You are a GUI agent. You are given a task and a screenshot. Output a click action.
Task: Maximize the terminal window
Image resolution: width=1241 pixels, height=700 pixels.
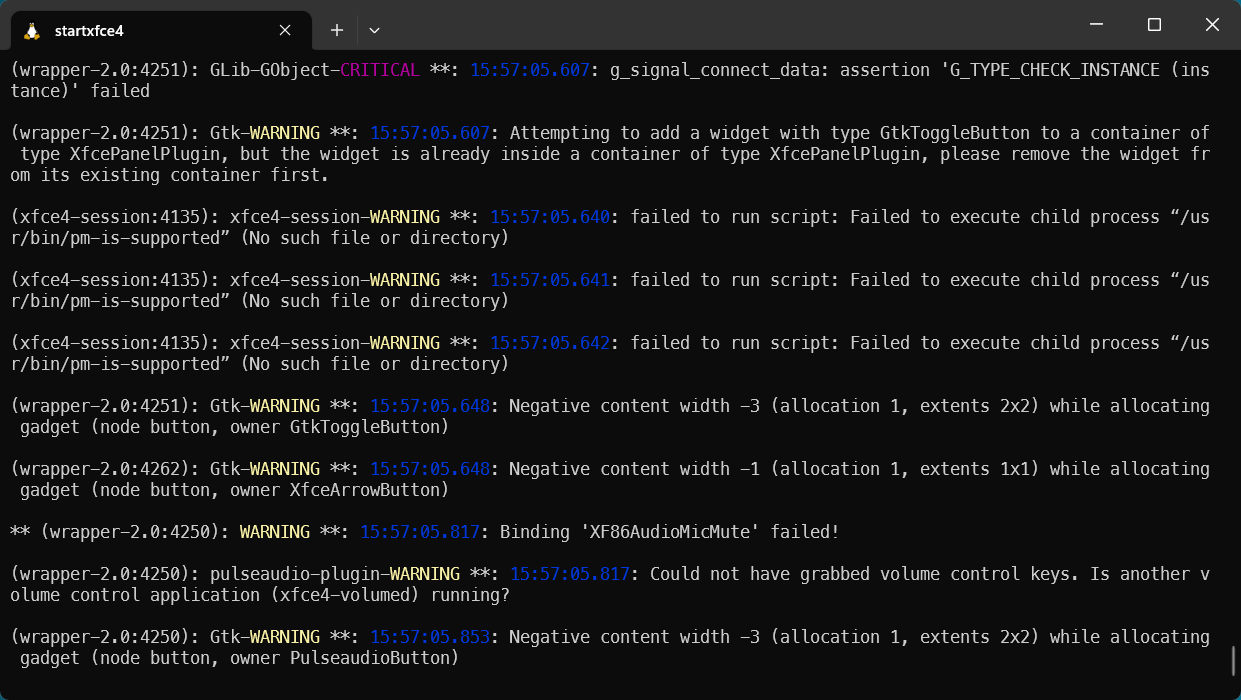[1154, 25]
